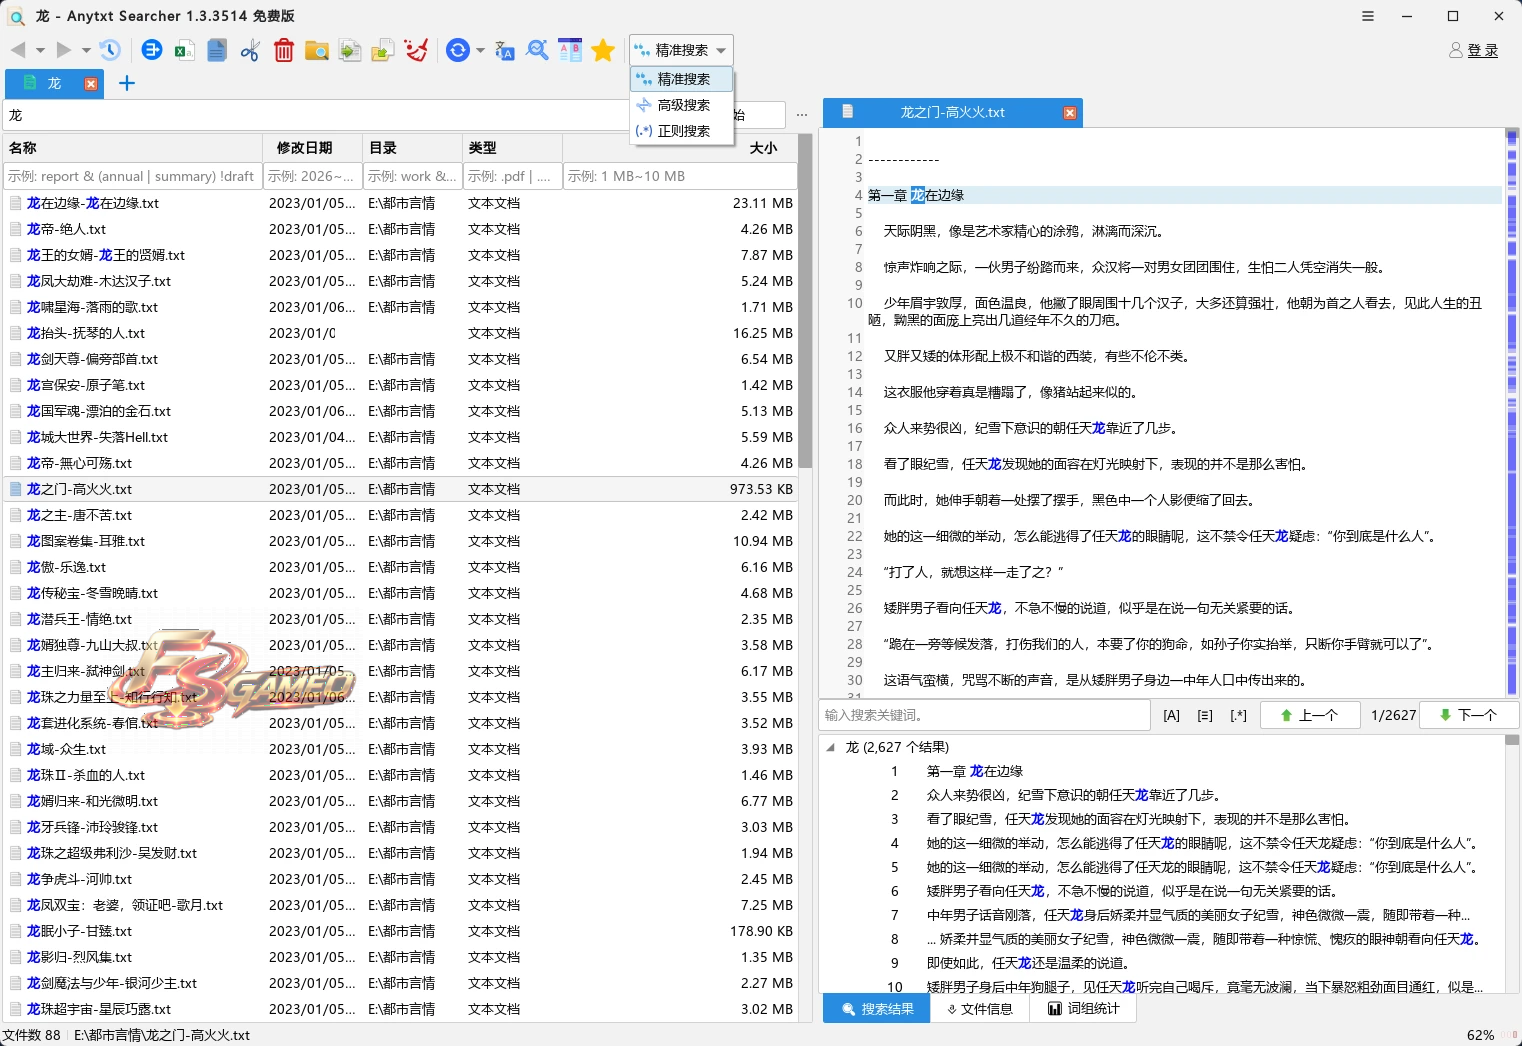Click the index analysis magnifier icon
1522x1046 pixels.
(537, 50)
